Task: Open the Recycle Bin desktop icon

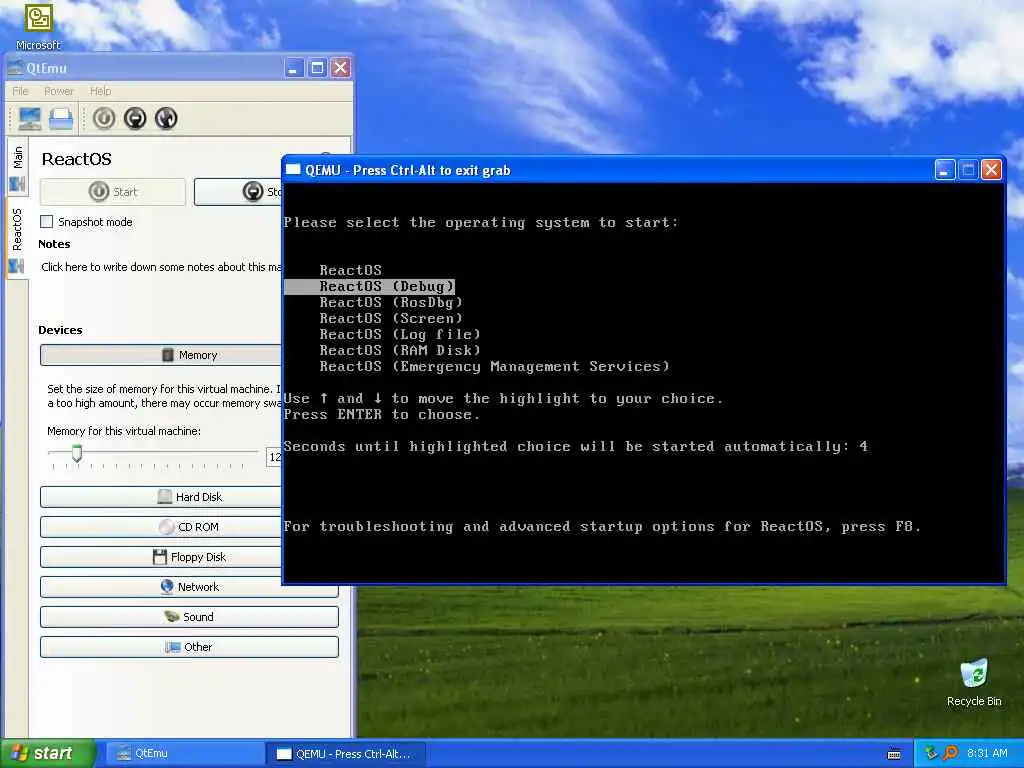Action: (x=974, y=683)
